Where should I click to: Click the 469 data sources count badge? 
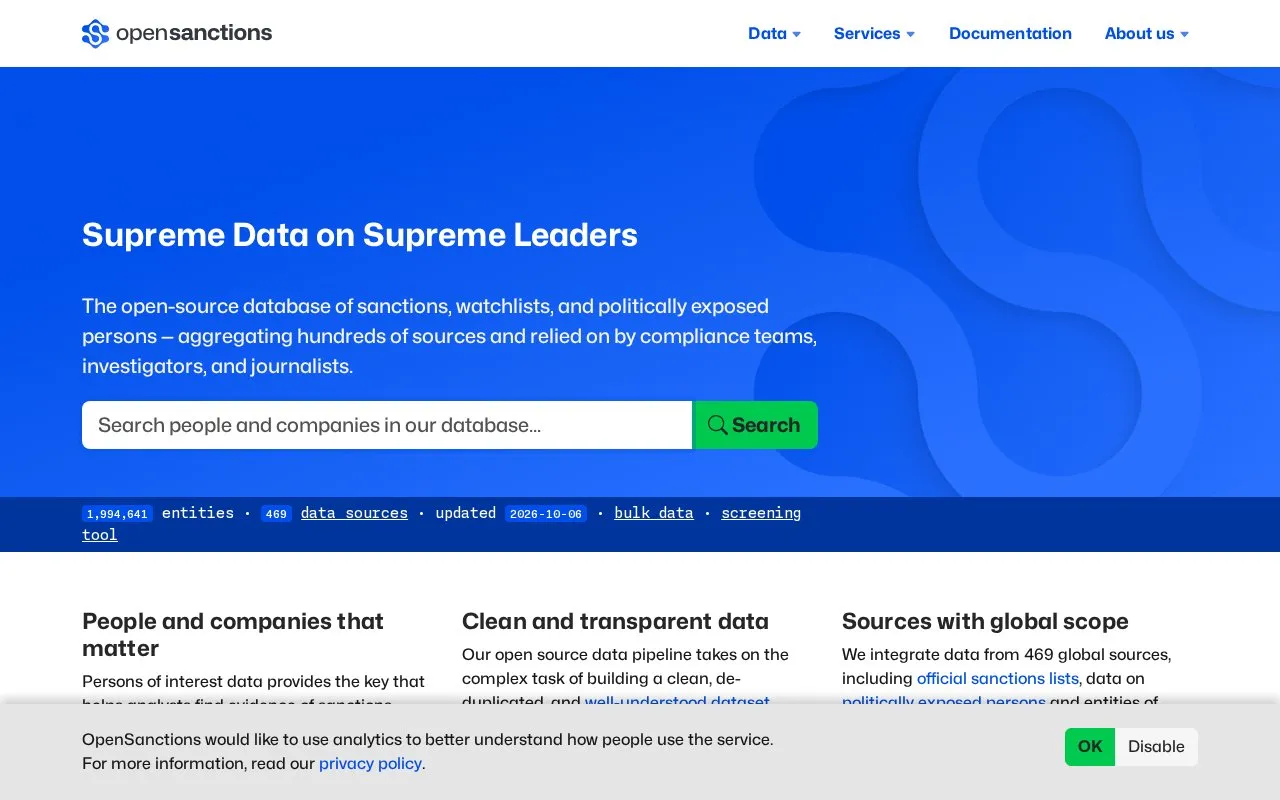click(276, 514)
